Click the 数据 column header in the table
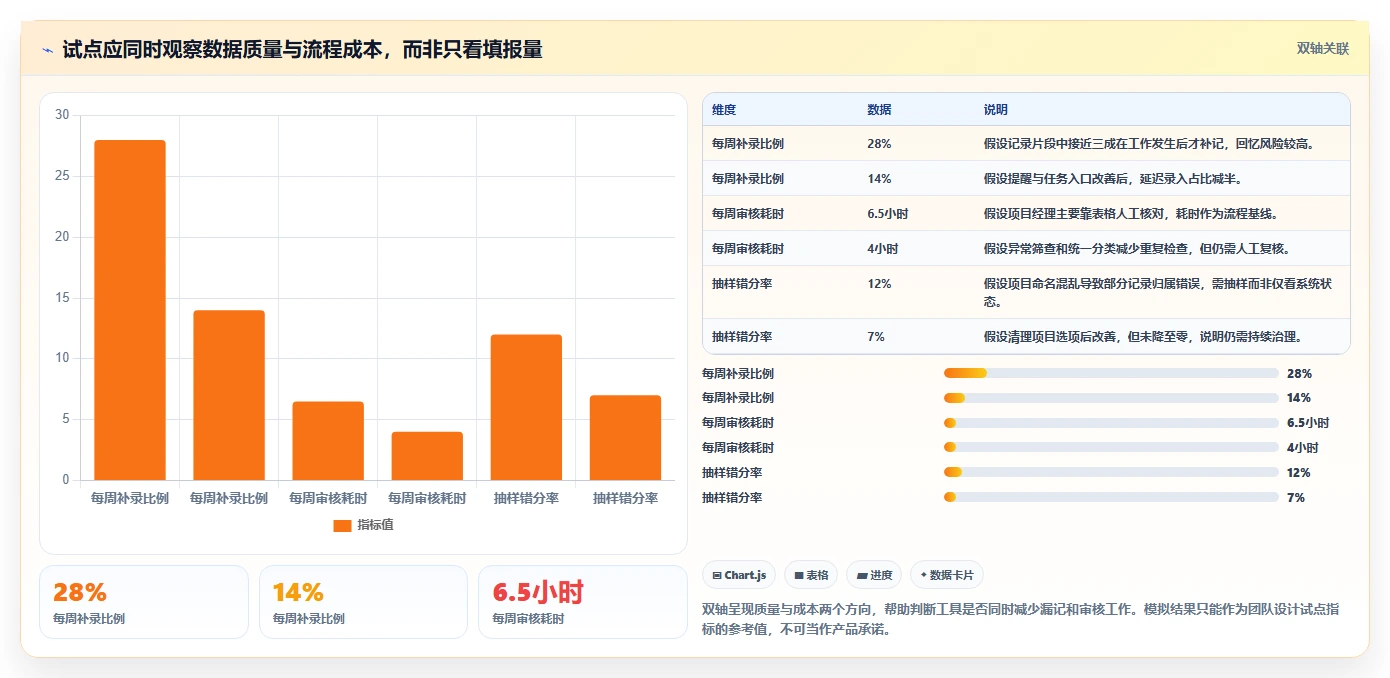This screenshot has width=1390, height=678. click(880, 110)
